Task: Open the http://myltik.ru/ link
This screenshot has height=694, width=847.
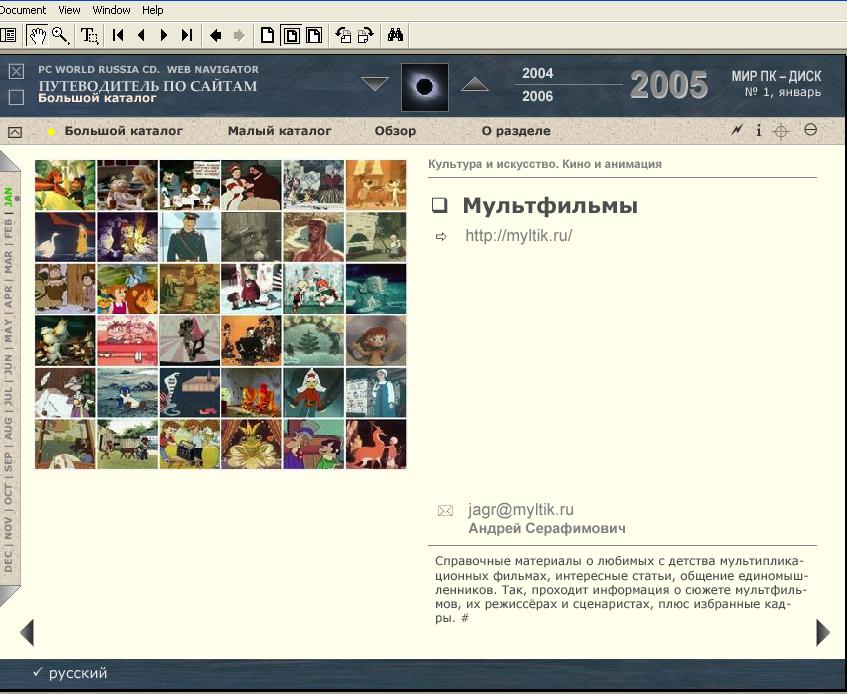Action: [519, 235]
